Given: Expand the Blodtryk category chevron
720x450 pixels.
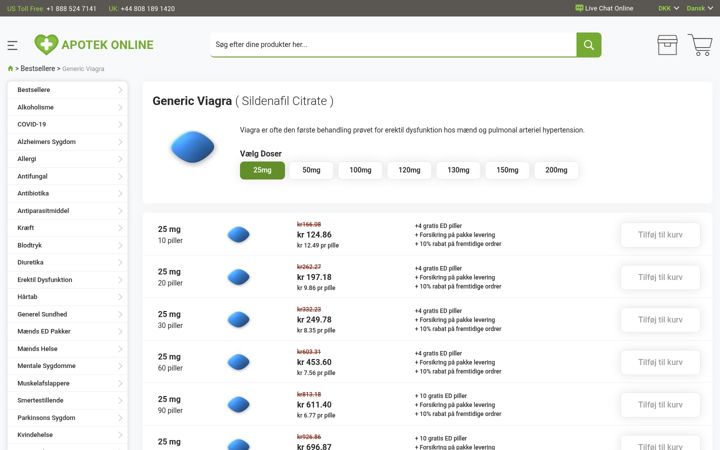Looking at the screenshot, I should [120, 245].
